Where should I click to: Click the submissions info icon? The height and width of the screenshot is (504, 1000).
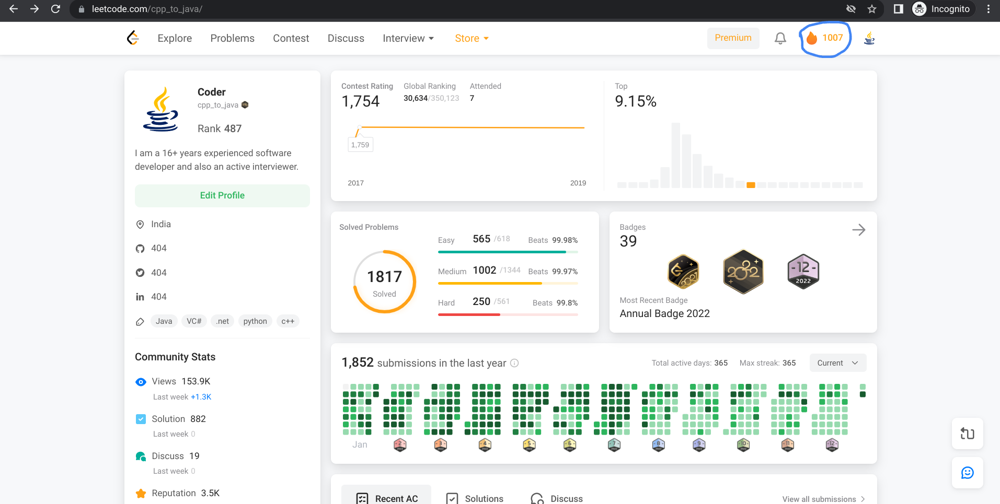point(515,363)
